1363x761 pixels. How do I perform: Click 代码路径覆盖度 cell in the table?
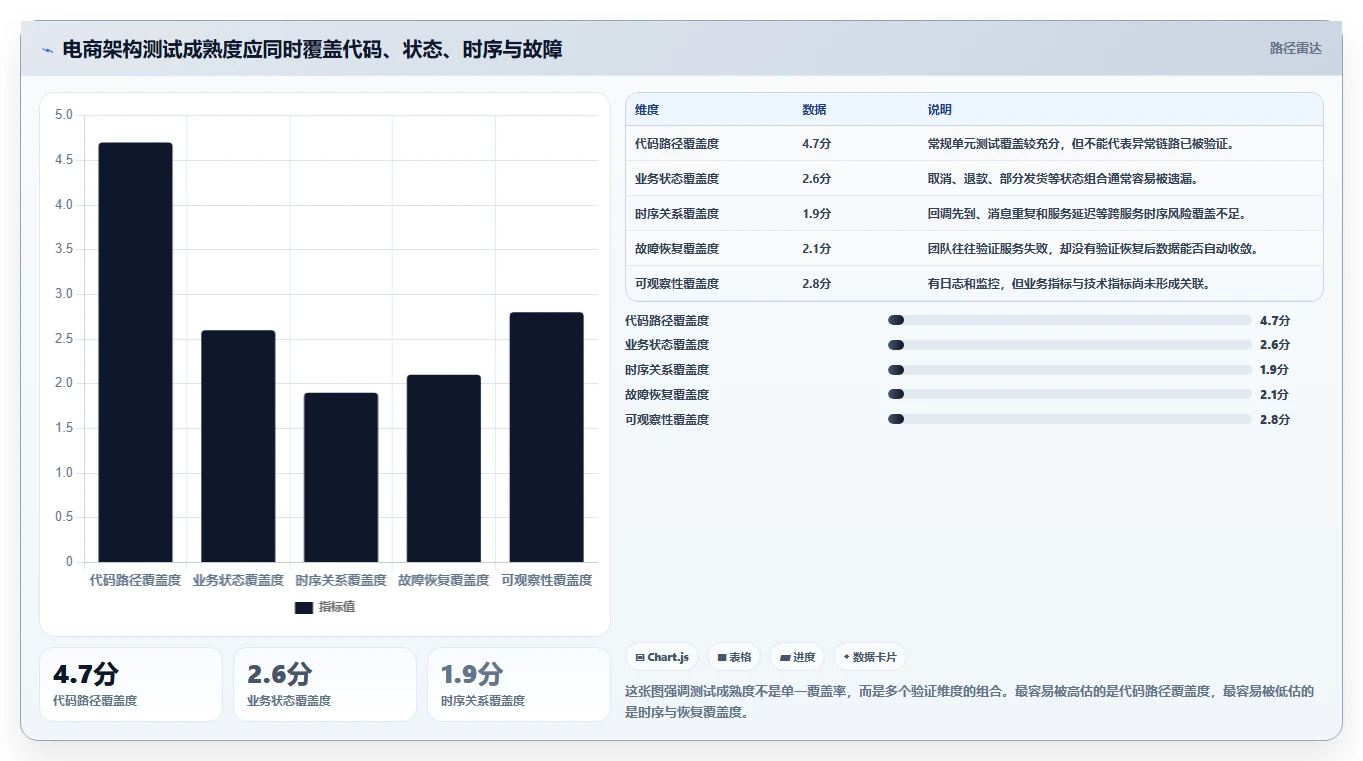click(677, 144)
